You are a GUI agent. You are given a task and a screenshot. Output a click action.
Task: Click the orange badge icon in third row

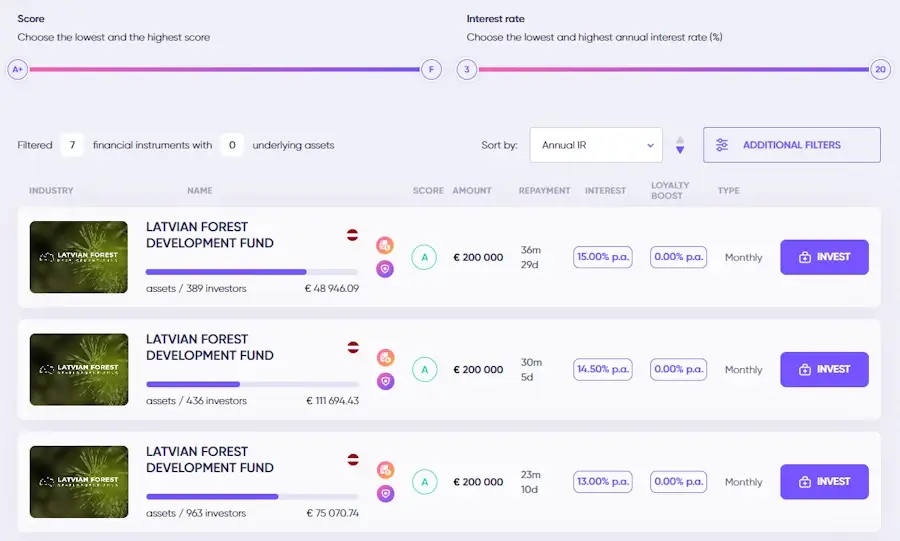(x=385, y=470)
